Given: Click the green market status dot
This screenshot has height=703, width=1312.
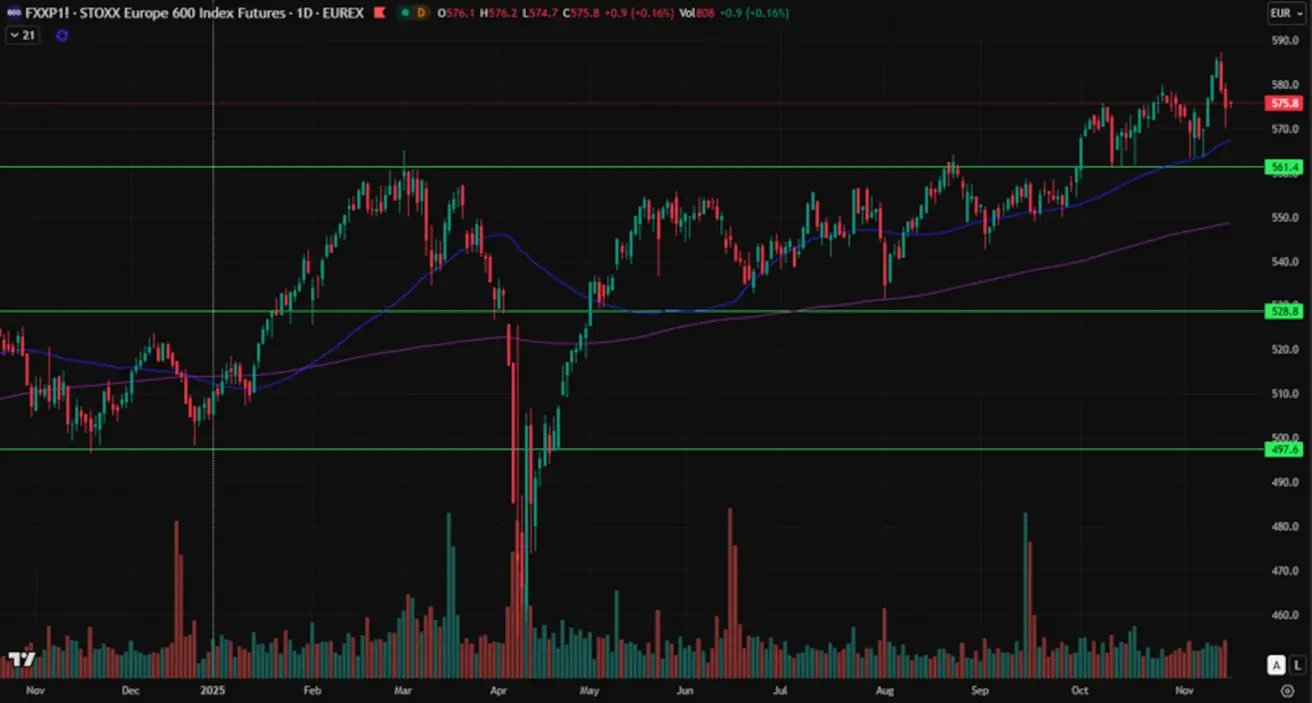Looking at the screenshot, I should pos(403,13).
